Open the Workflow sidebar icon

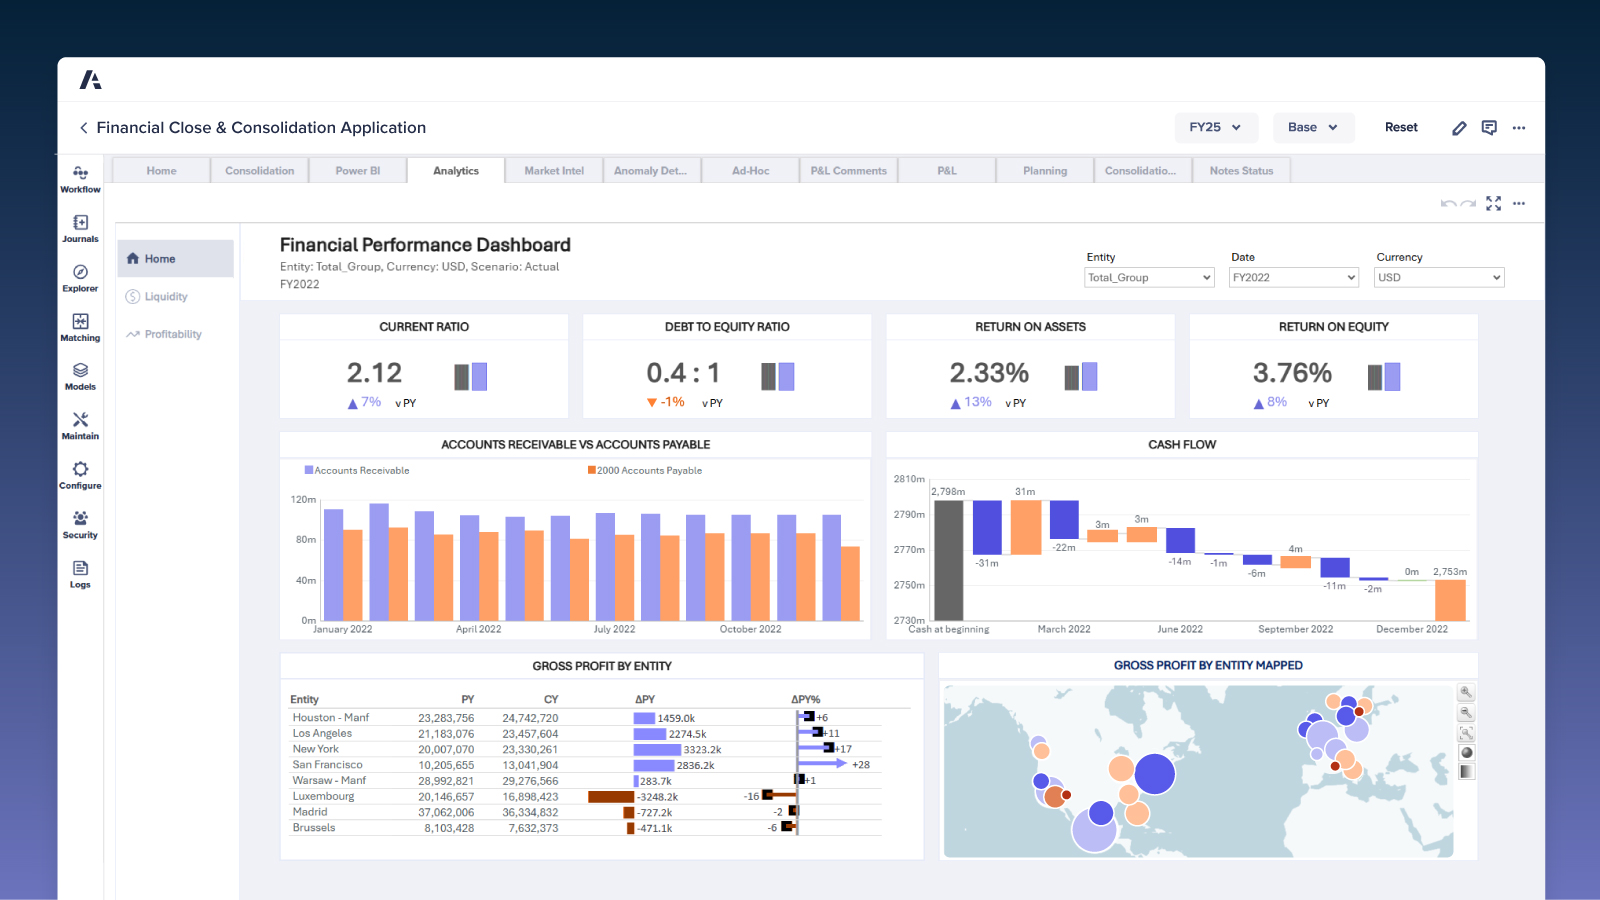pos(80,173)
